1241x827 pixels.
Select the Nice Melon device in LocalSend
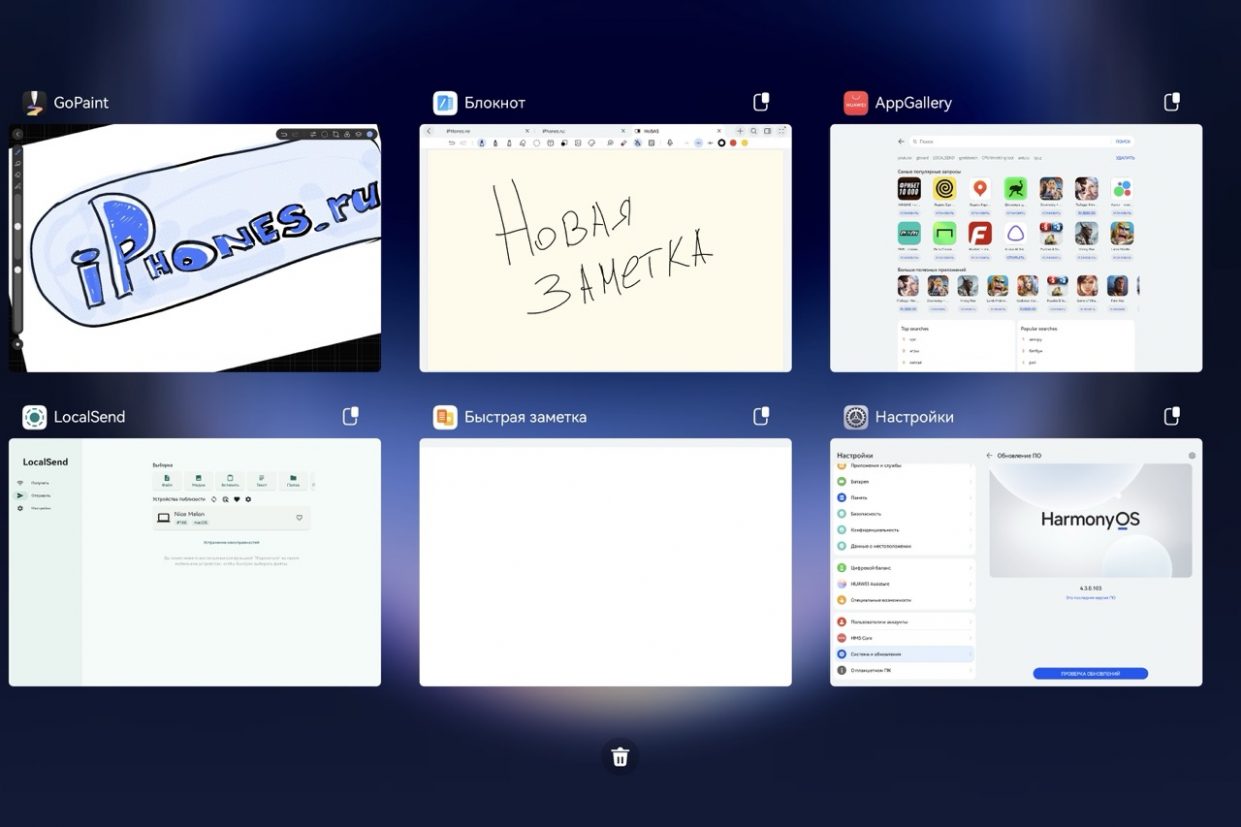230,517
